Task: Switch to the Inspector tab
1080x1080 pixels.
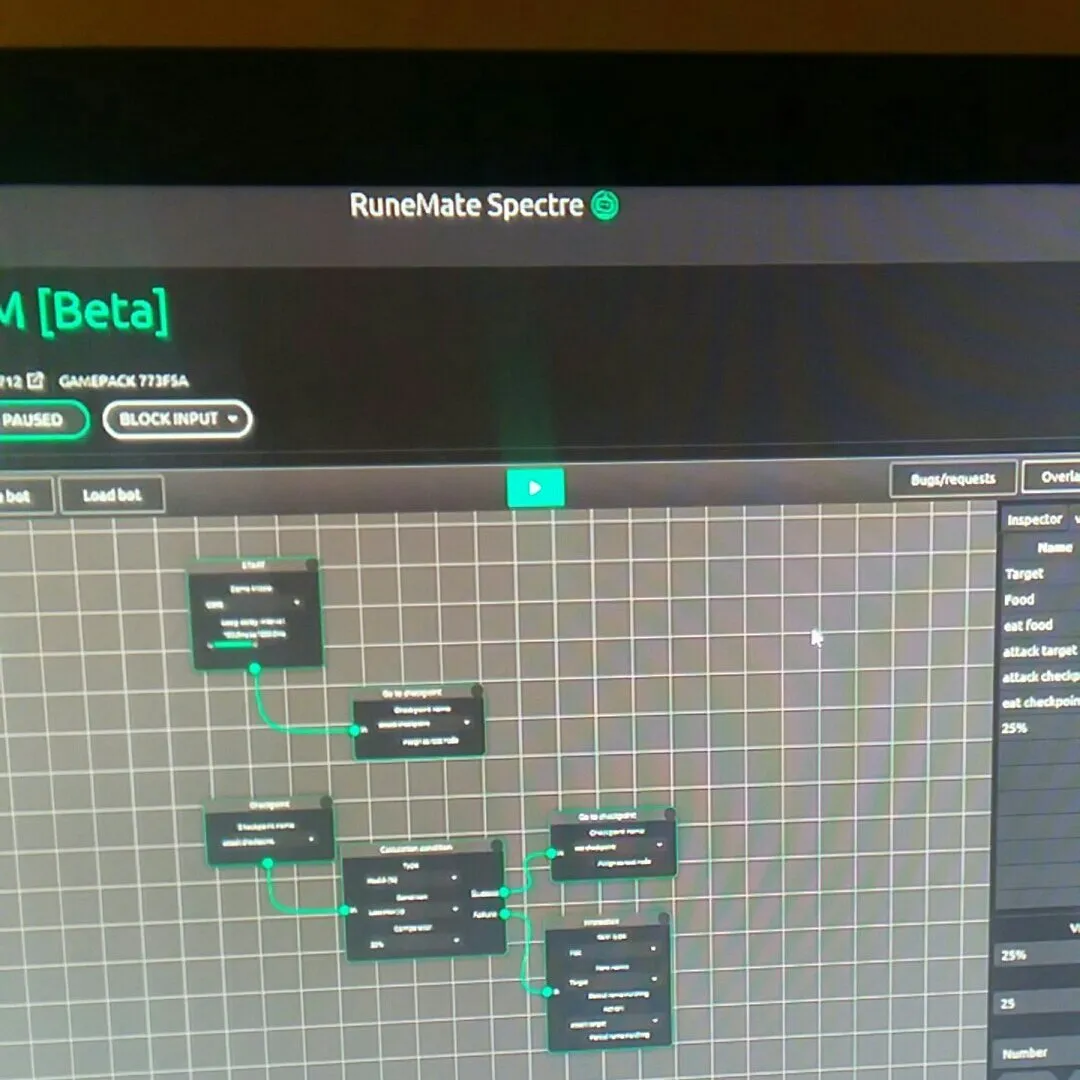Action: 1034,519
